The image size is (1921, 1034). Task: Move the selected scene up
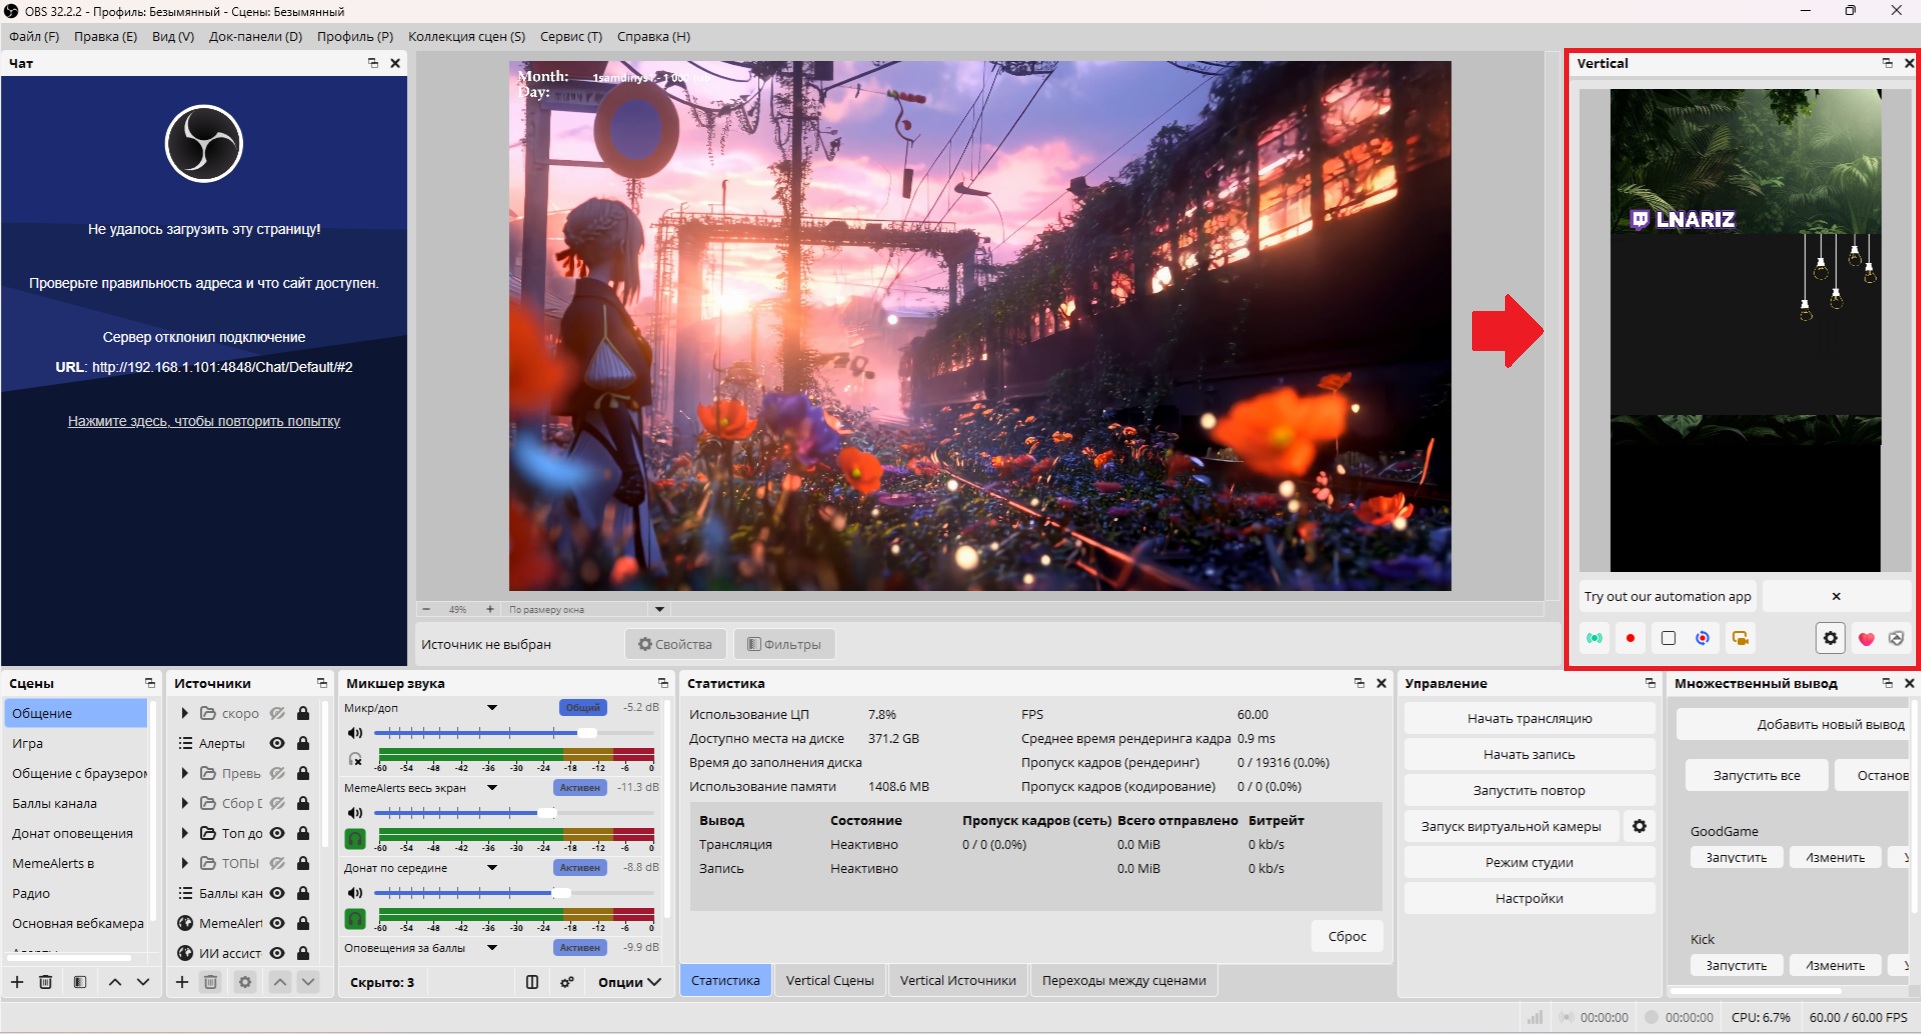pos(115,982)
